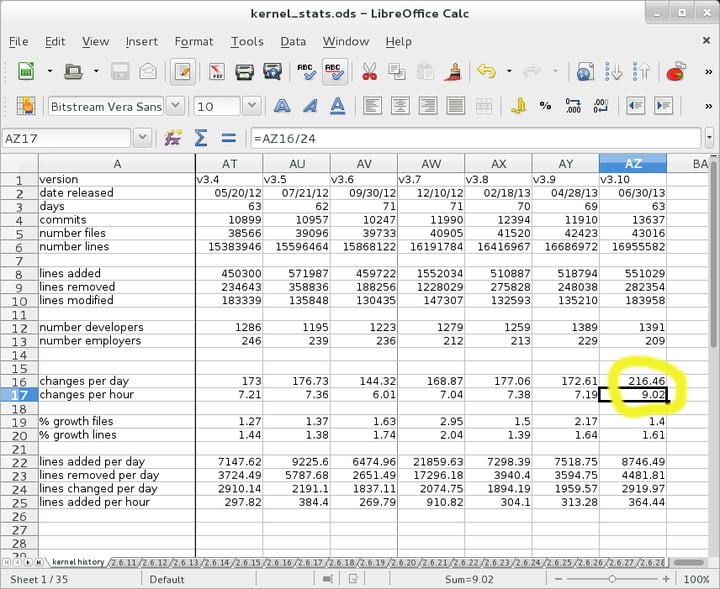Open the font size dropdown
Image resolution: width=720 pixels, height=589 pixels.
(251, 106)
